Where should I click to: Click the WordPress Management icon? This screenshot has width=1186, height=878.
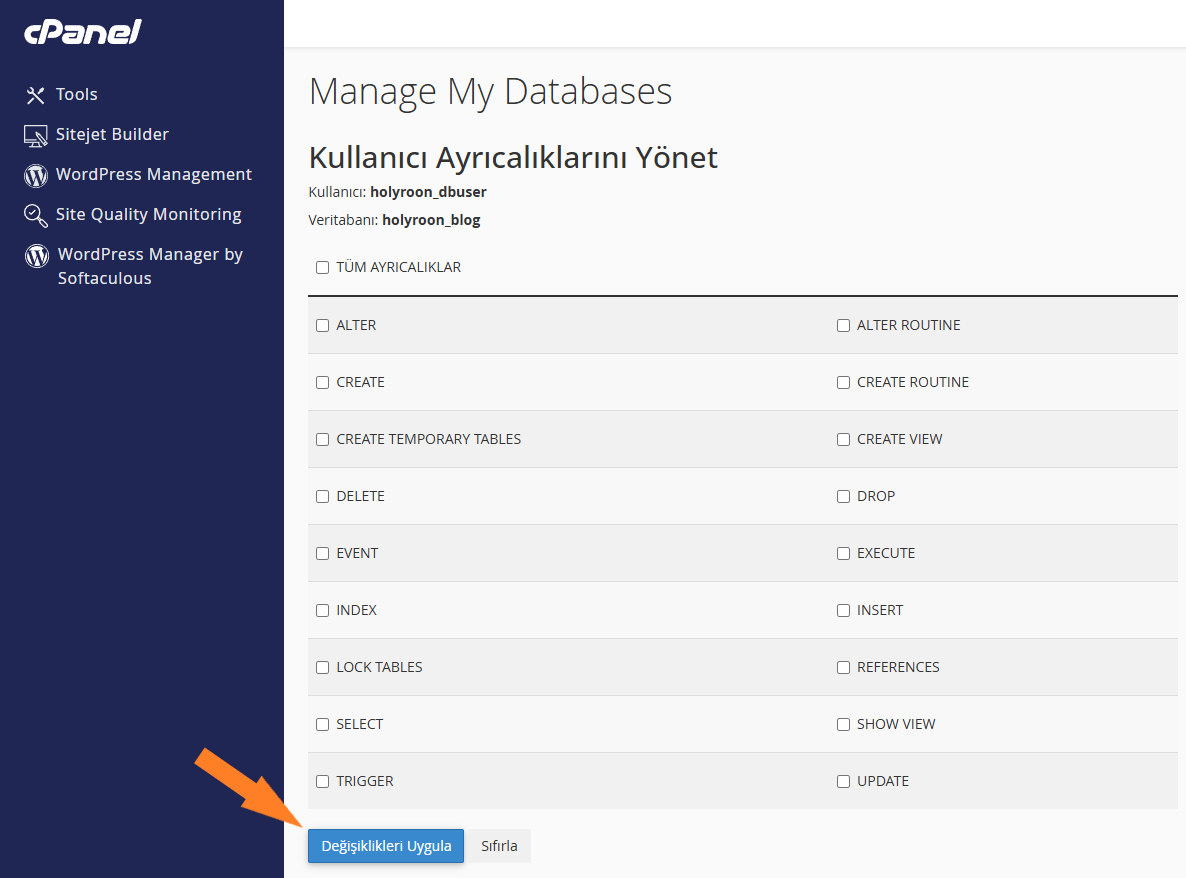(33, 174)
